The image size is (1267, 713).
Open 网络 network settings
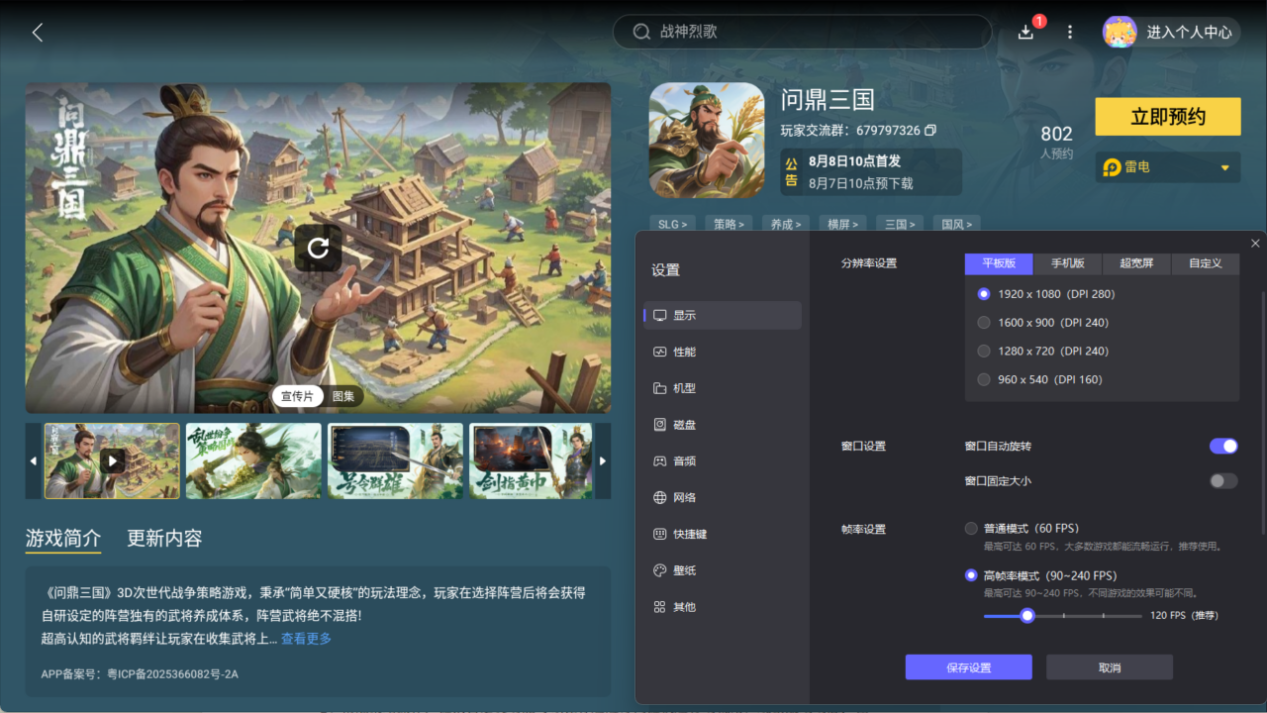tap(723, 498)
